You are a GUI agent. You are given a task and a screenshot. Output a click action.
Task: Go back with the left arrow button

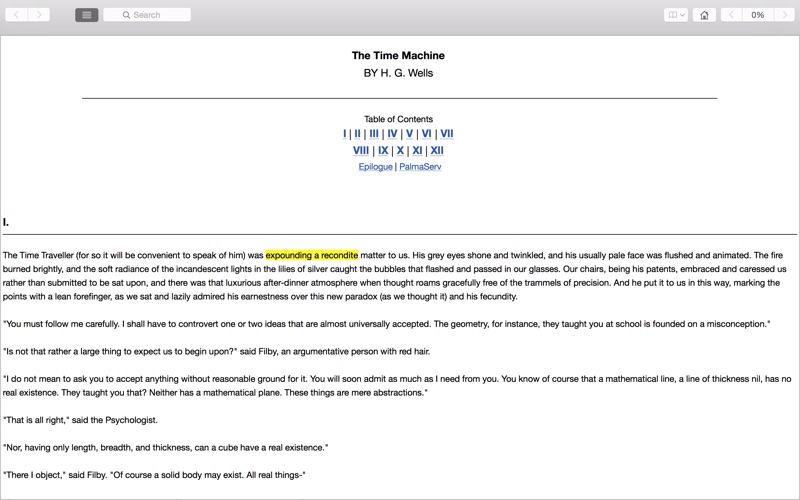pyautogui.click(x=16, y=15)
